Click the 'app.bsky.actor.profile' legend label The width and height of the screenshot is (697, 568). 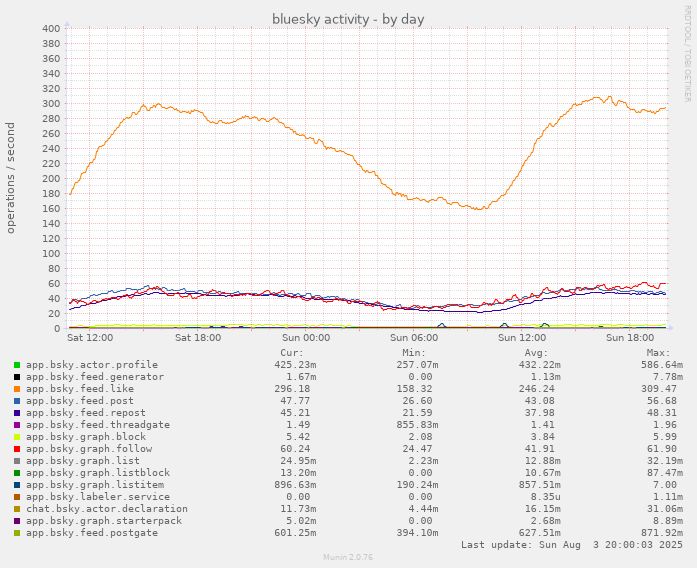92,365
